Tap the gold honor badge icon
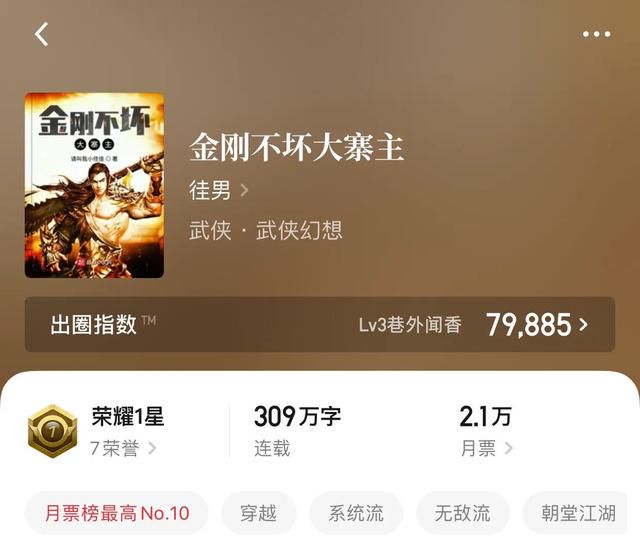 tap(52, 431)
